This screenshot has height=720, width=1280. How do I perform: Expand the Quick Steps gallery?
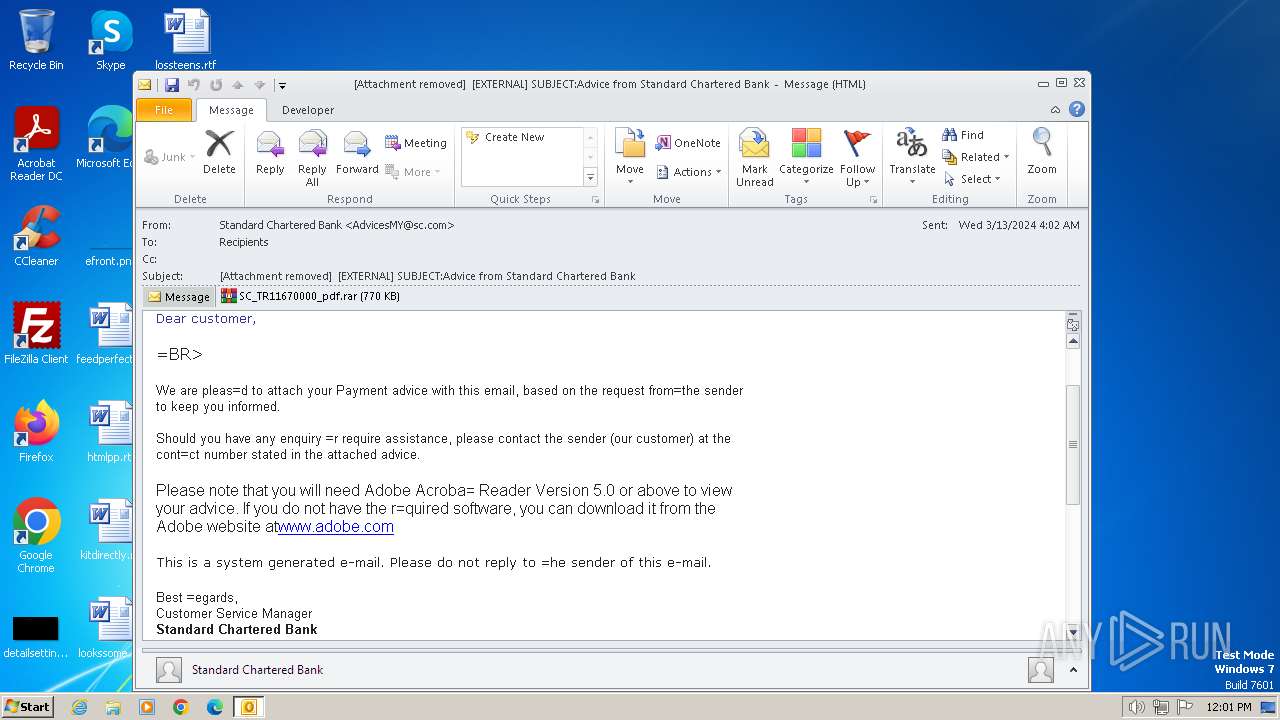pyautogui.click(x=590, y=177)
